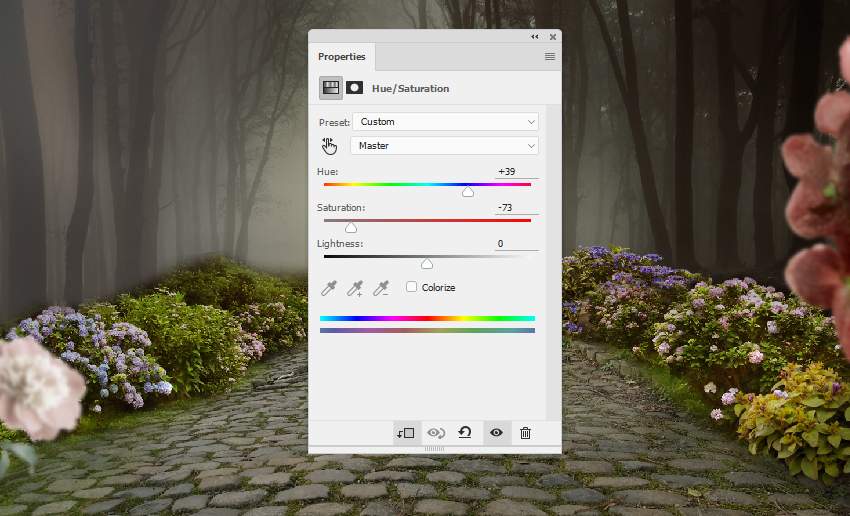Open the Master color range dropdown
This screenshot has width=850, height=516.
tap(444, 145)
